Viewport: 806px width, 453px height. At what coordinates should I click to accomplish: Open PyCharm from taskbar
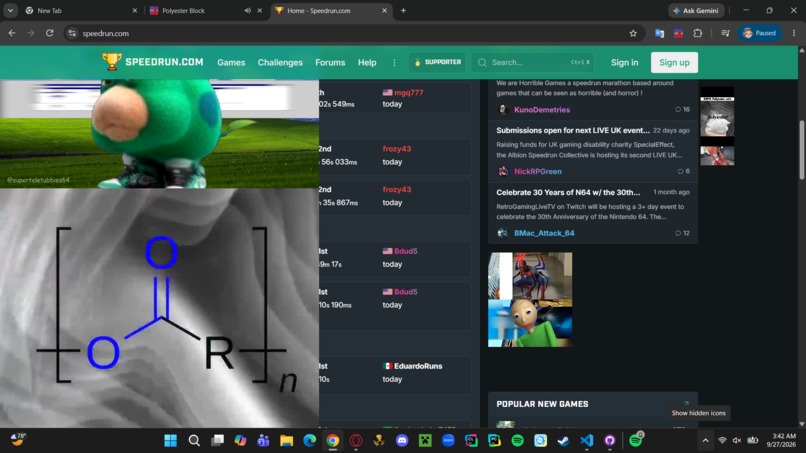pos(494,441)
